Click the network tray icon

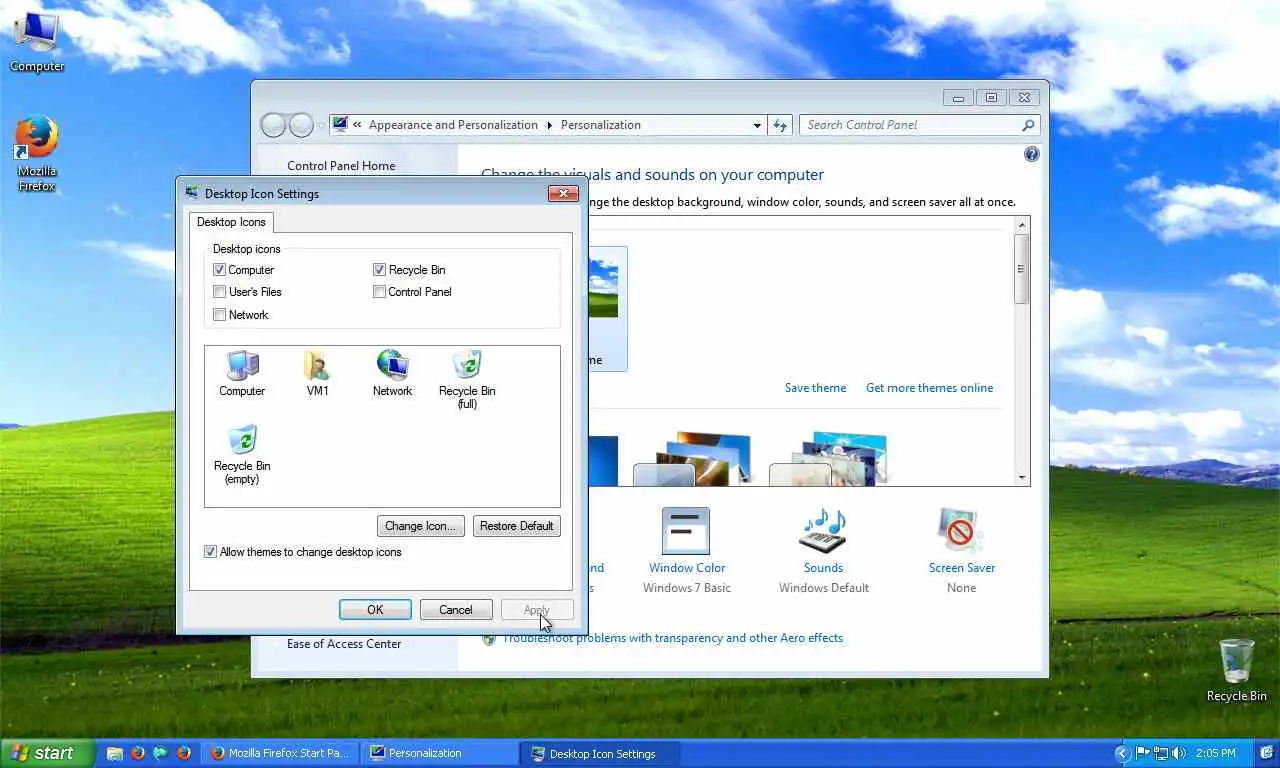[1160, 753]
